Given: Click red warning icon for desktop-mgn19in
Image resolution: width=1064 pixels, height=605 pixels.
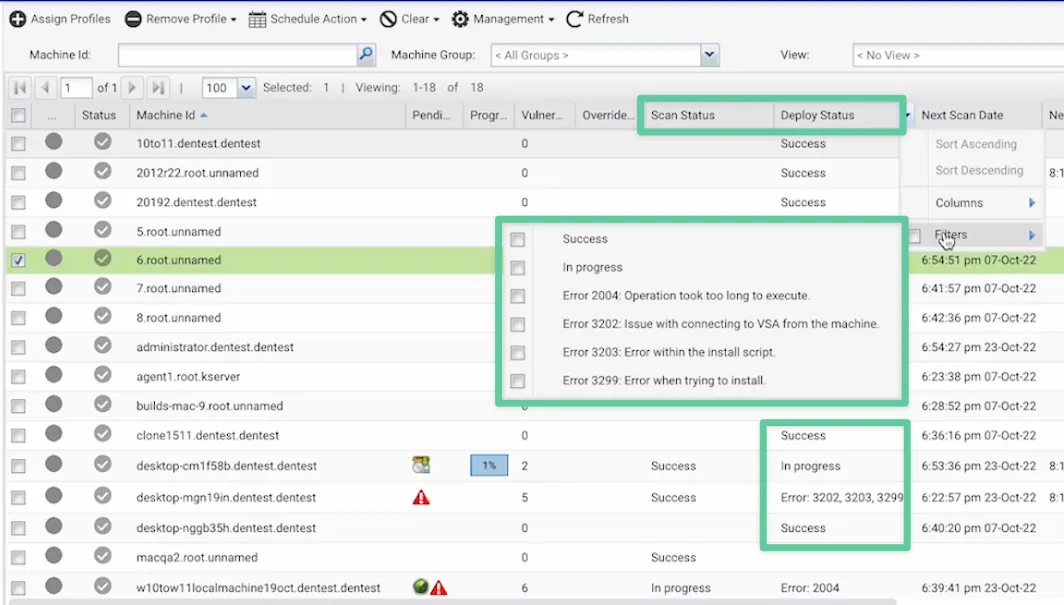Looking at the screenshot, I should click(421, 497).
